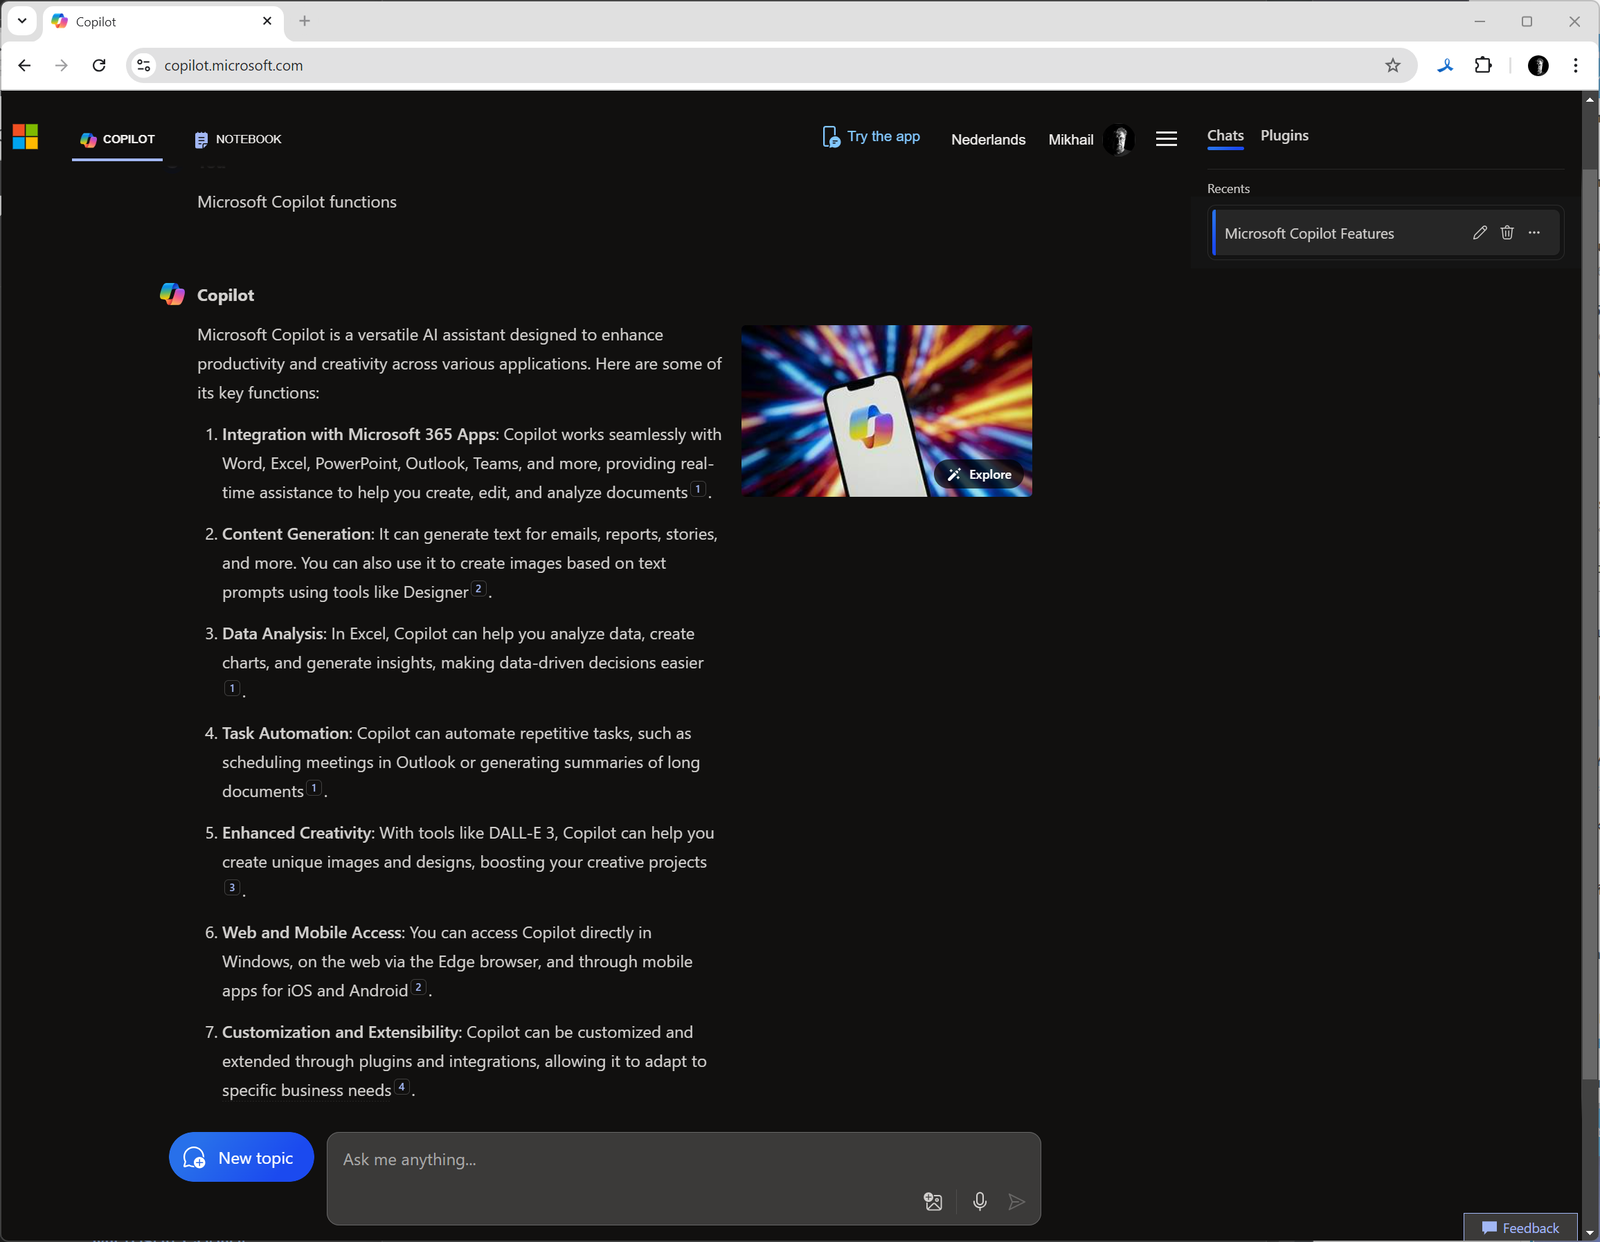Reload the Copilot page
This screenshot has height=1242, width=1600.
pyautogui.click(x=99, y=65)
